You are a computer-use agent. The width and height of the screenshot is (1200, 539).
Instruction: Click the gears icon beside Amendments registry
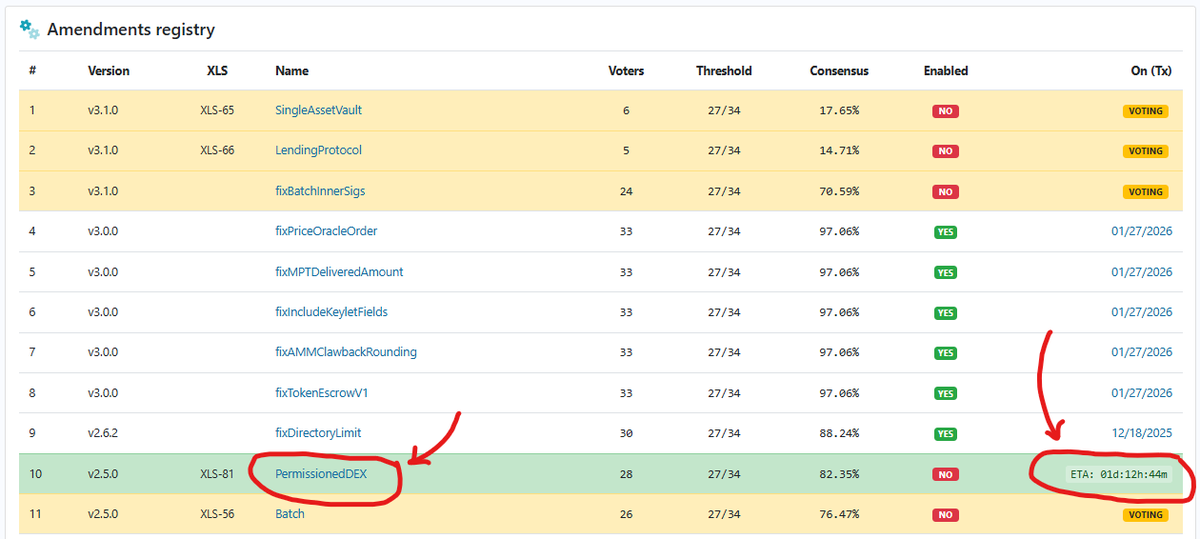(x=30, y=29)
